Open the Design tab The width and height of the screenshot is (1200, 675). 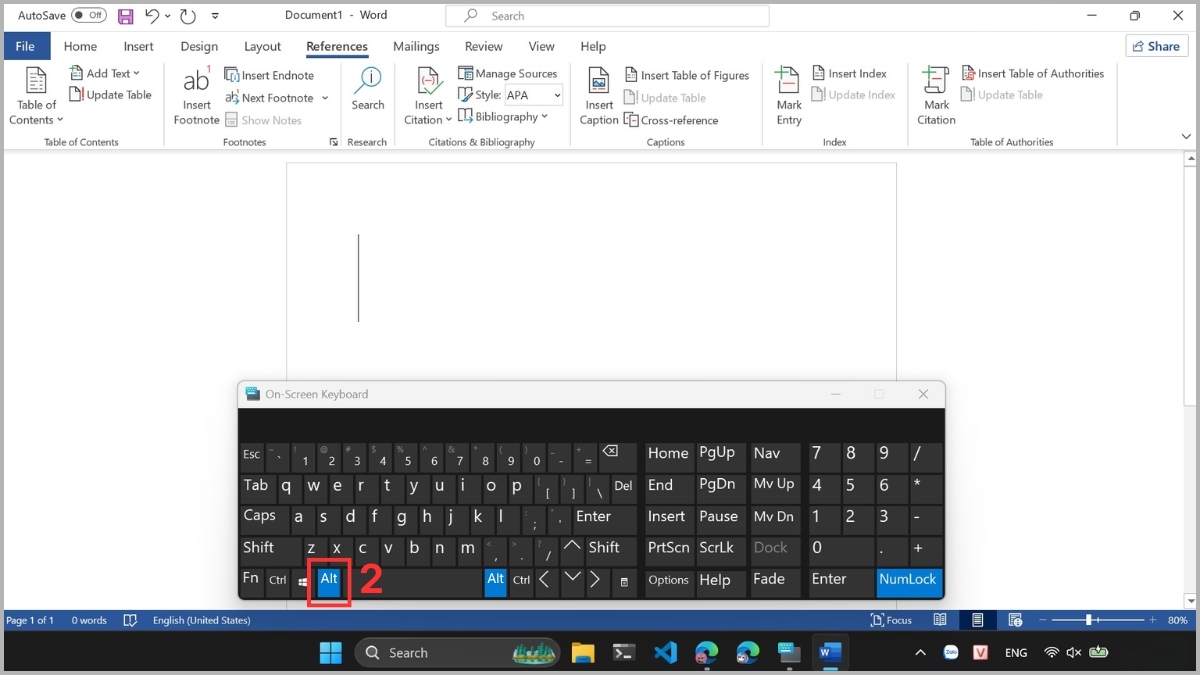point(199,46)
